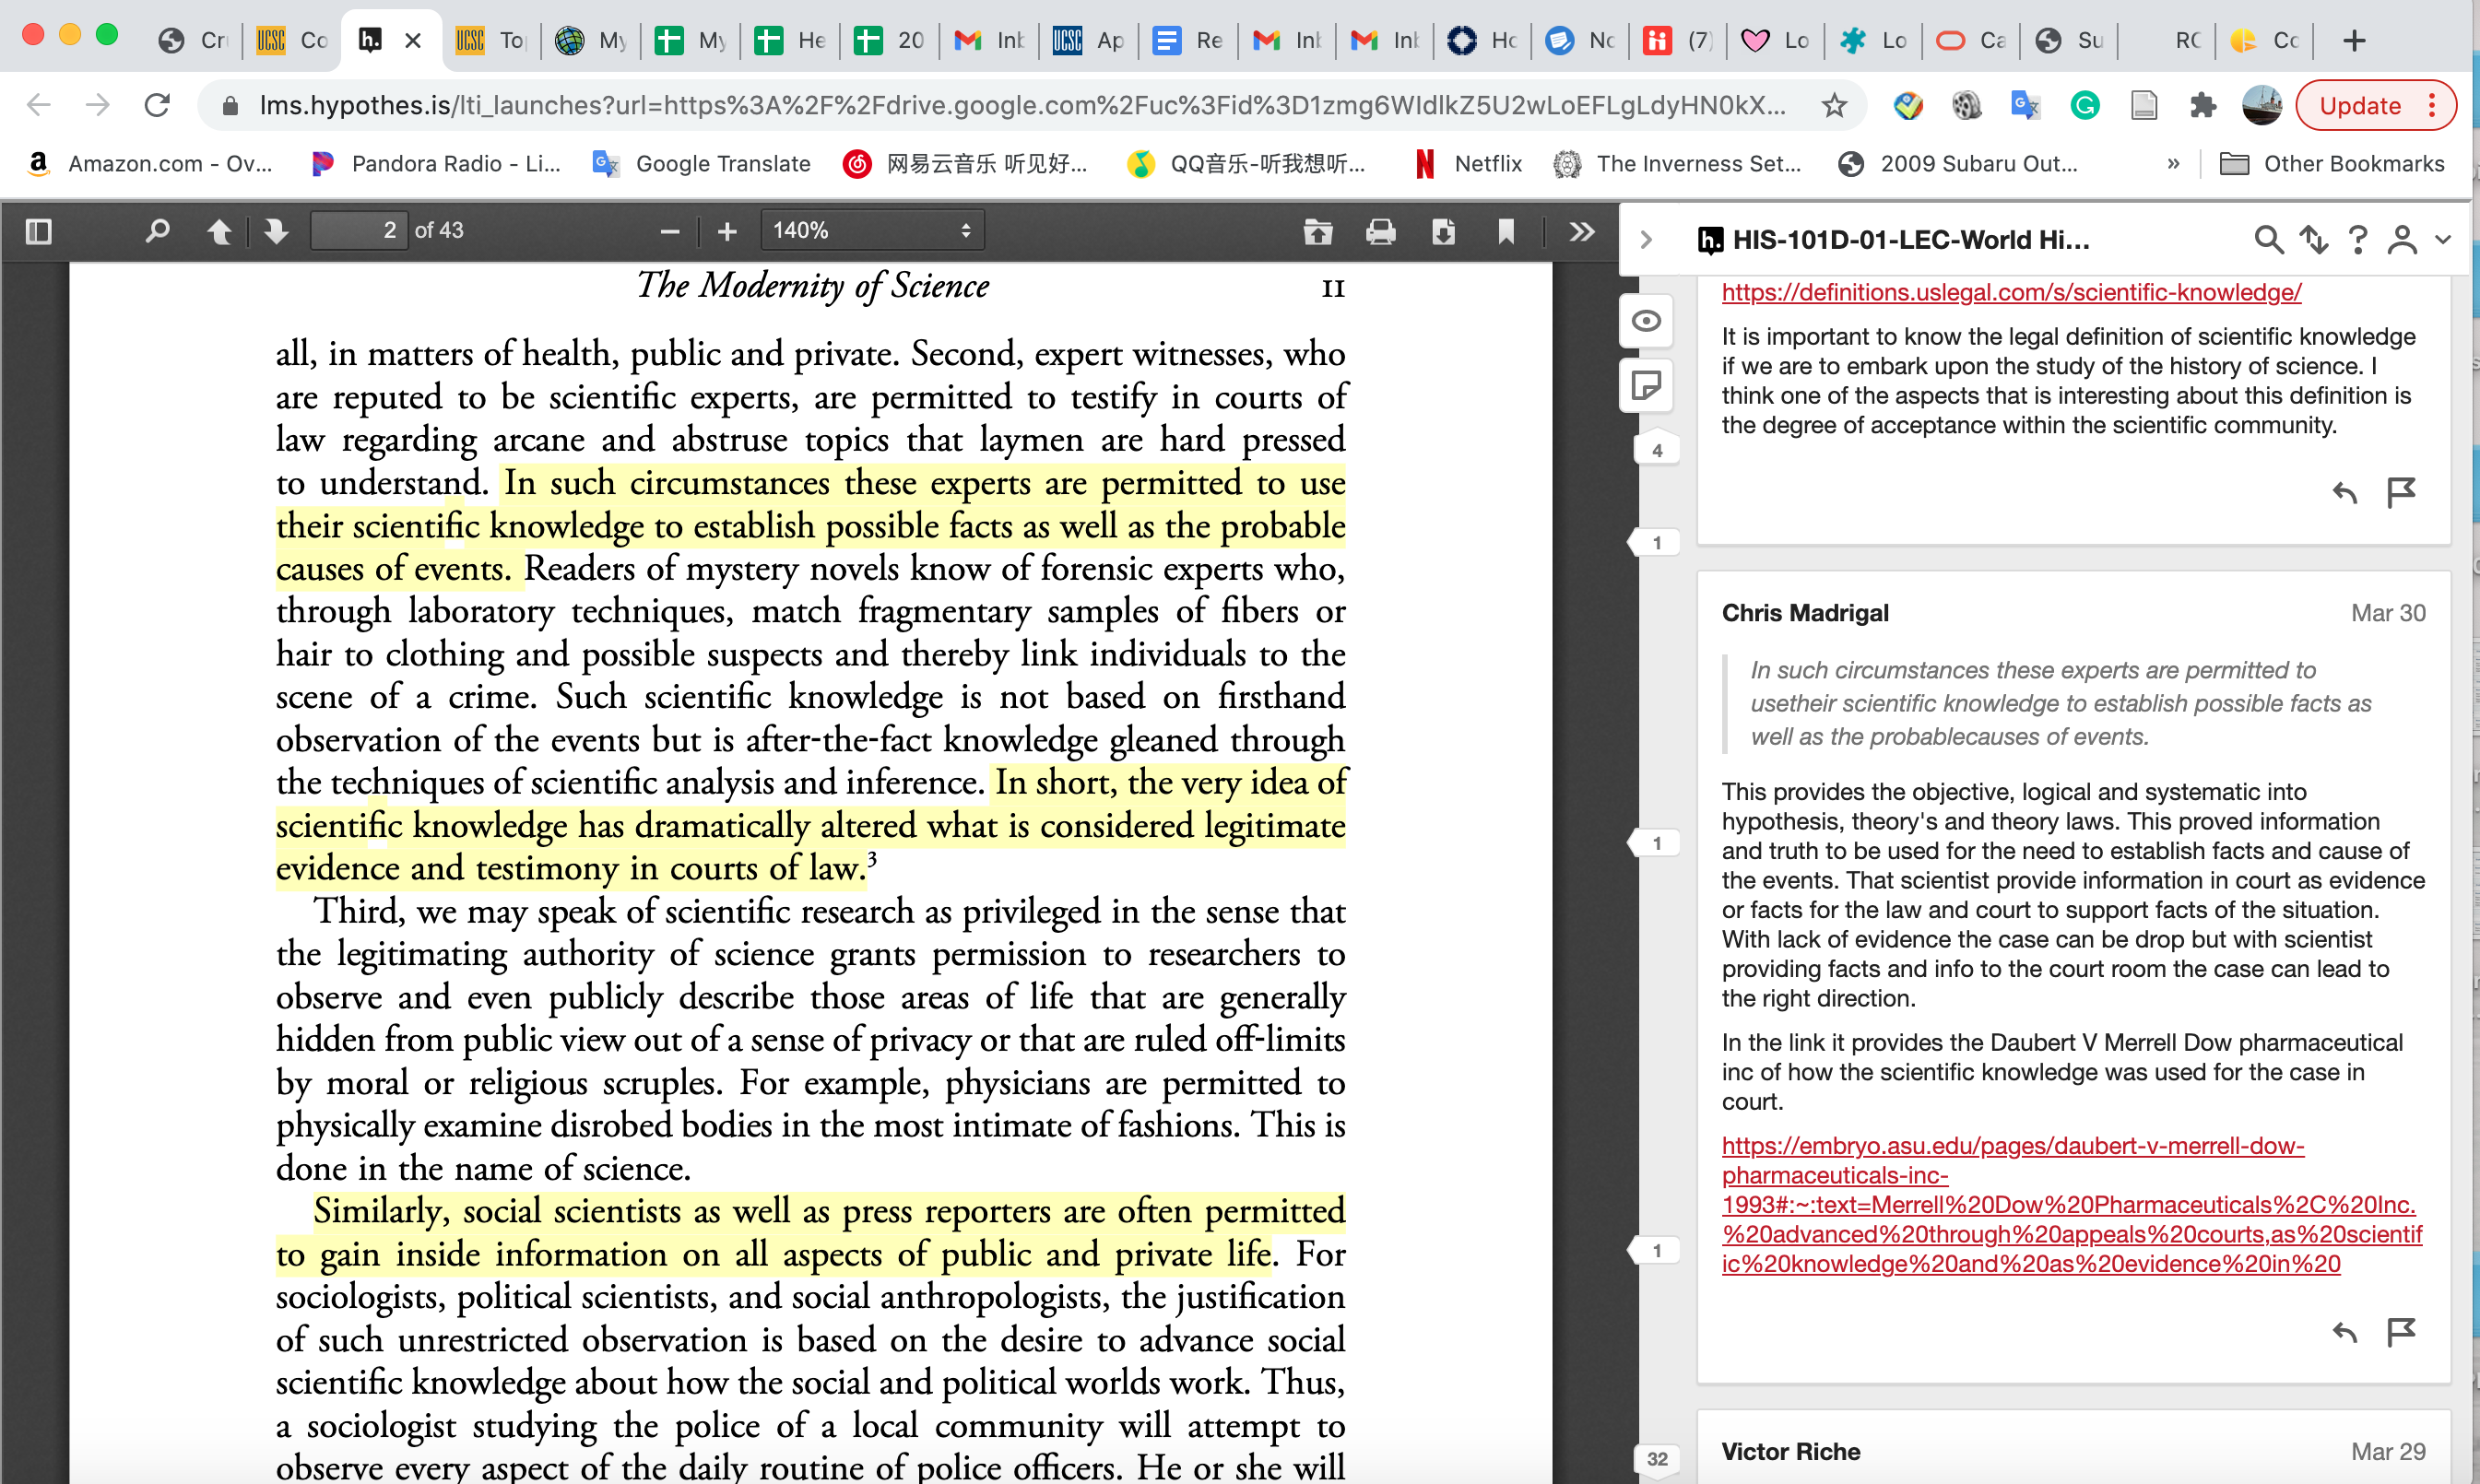The height and width of the screenshot is (1484, 2480).
Task: Show hidden bookmarks overflow chevron
Action: pos(2173,164)
